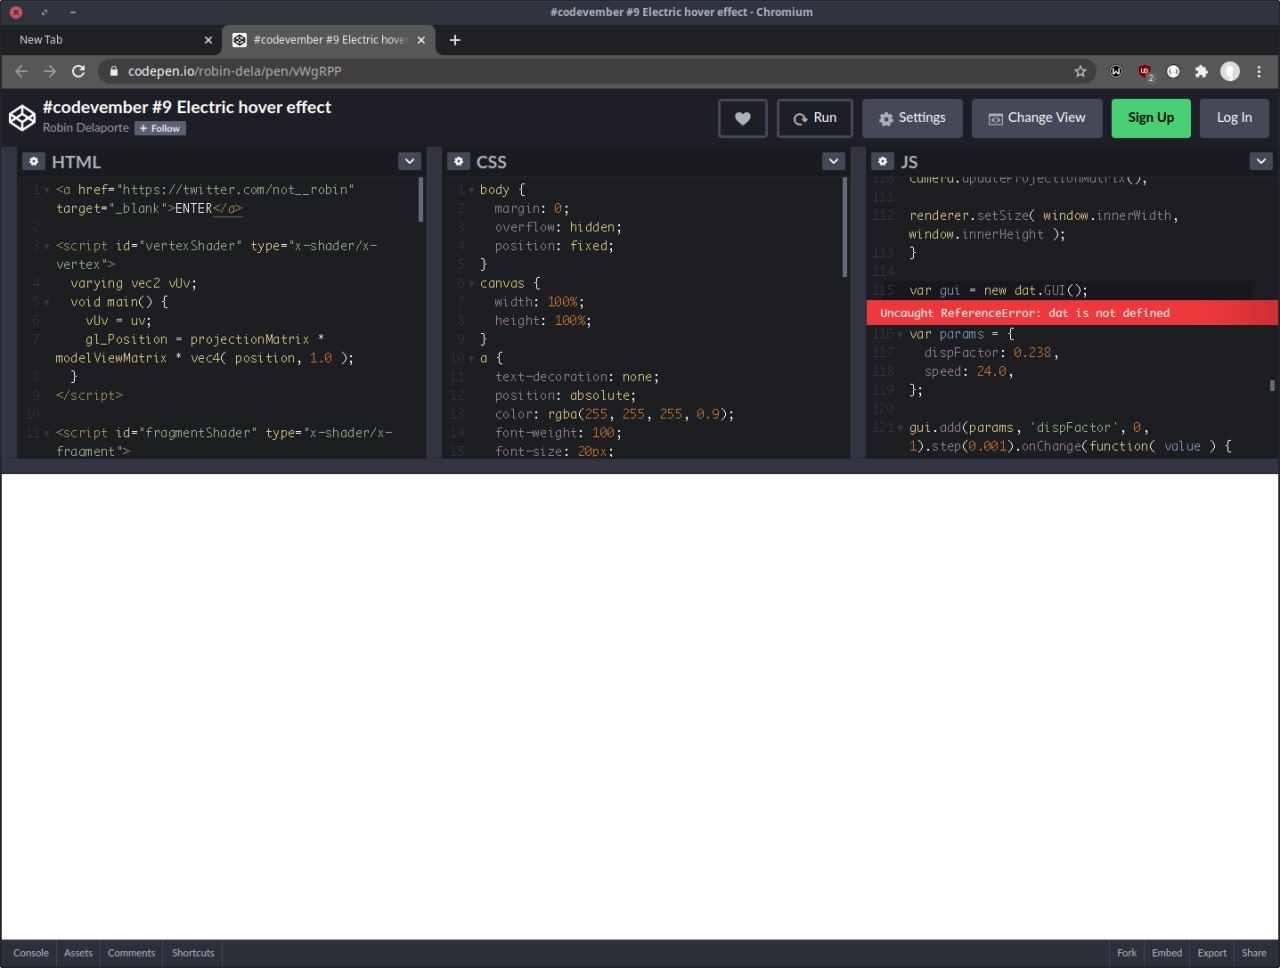Image resolution: width=1280 pixels, height=968 pixels.
Task: Open Robin Delaporte's profile link
Action: [x=86, y=128]
